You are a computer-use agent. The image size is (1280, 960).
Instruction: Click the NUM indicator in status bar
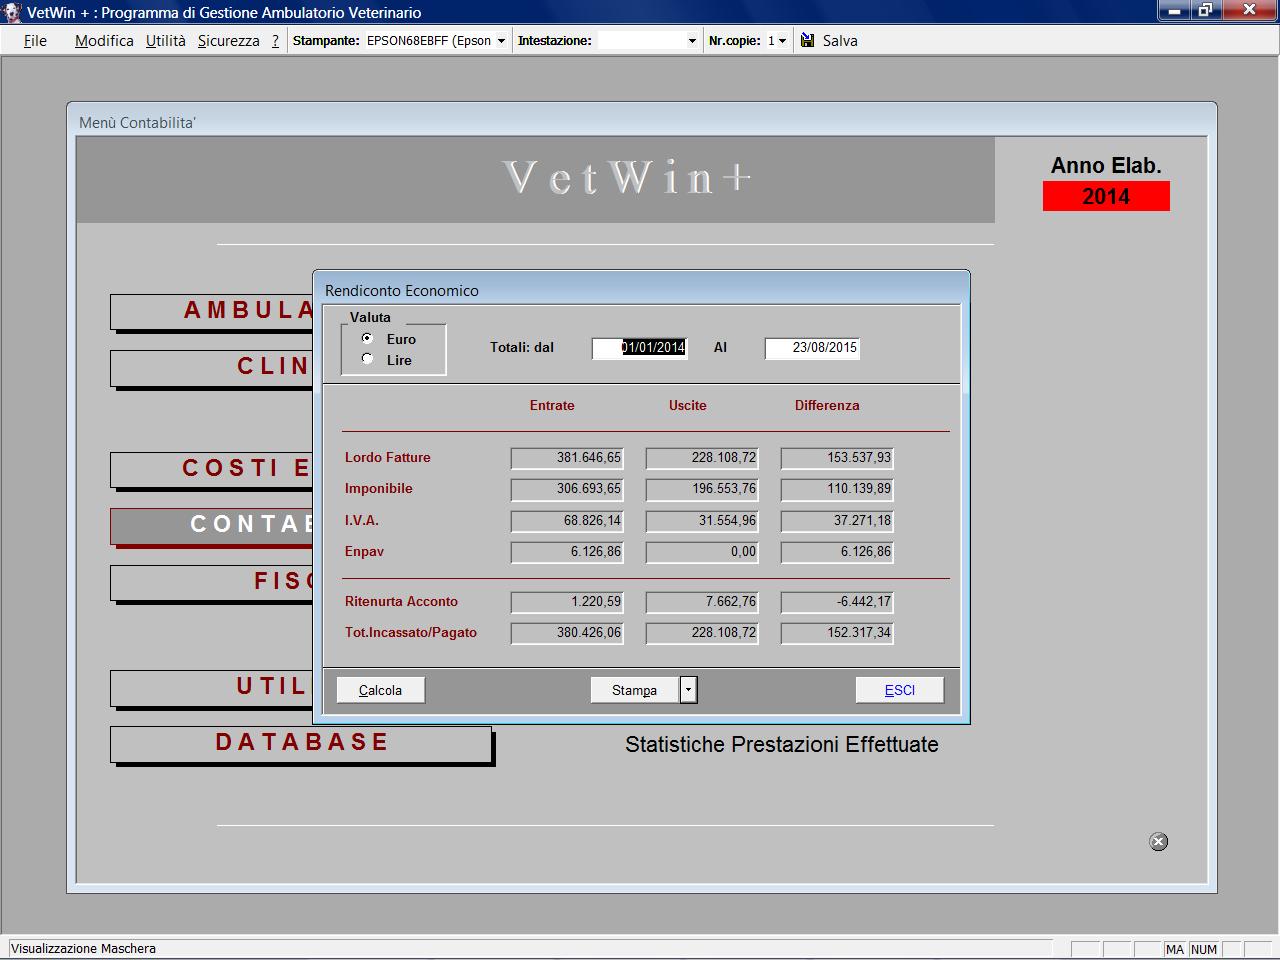[1204, 949]
